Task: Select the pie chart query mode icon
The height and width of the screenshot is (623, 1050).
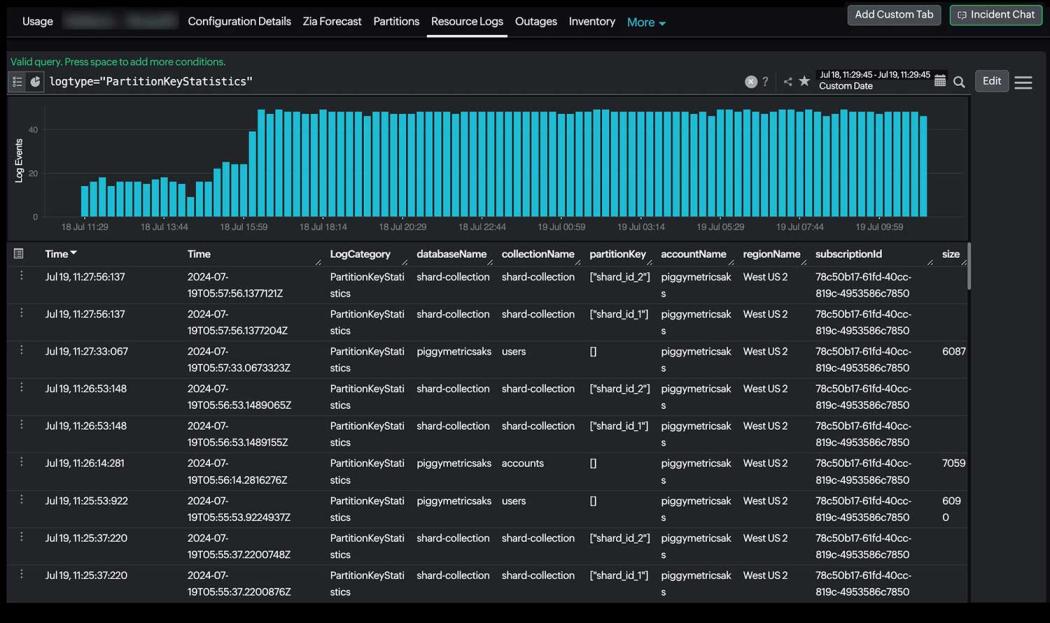Action: click(x=35, y=81)
